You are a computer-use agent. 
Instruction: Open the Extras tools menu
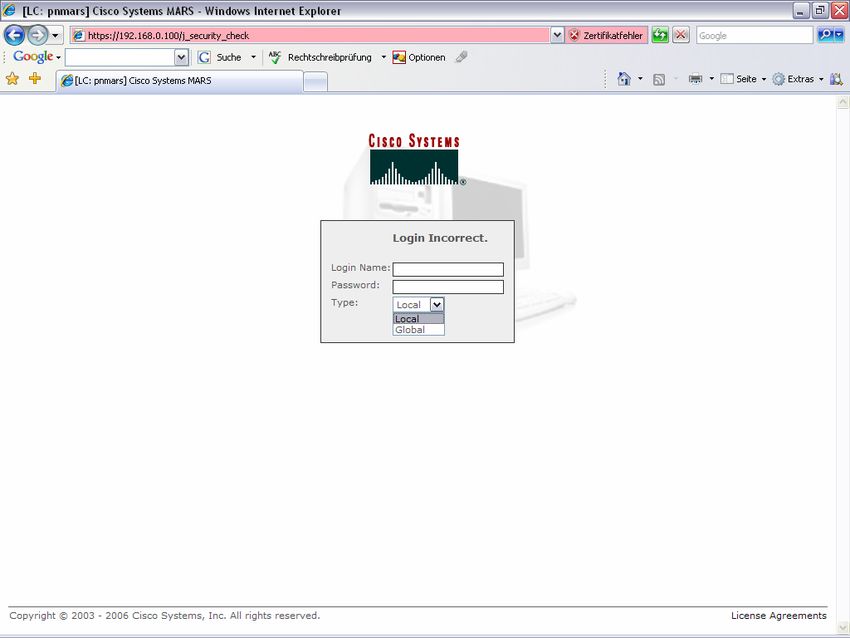click(x=797, y=79)
